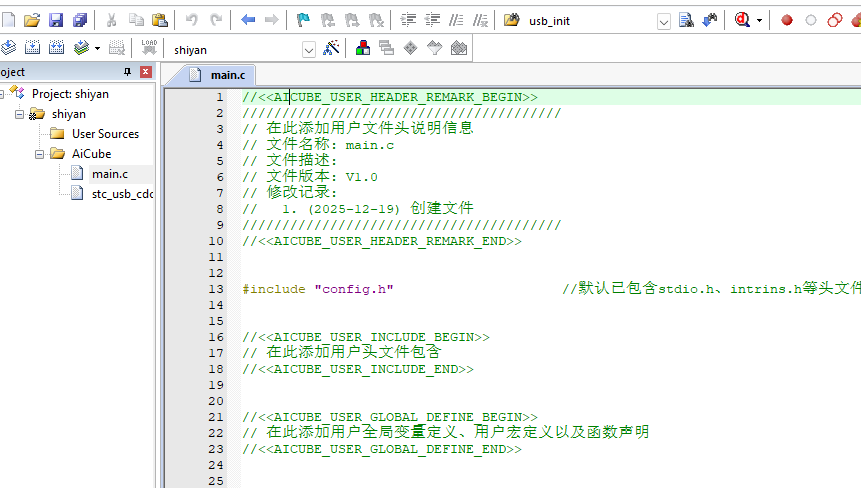Disable all breakpoints

(835, 20)
